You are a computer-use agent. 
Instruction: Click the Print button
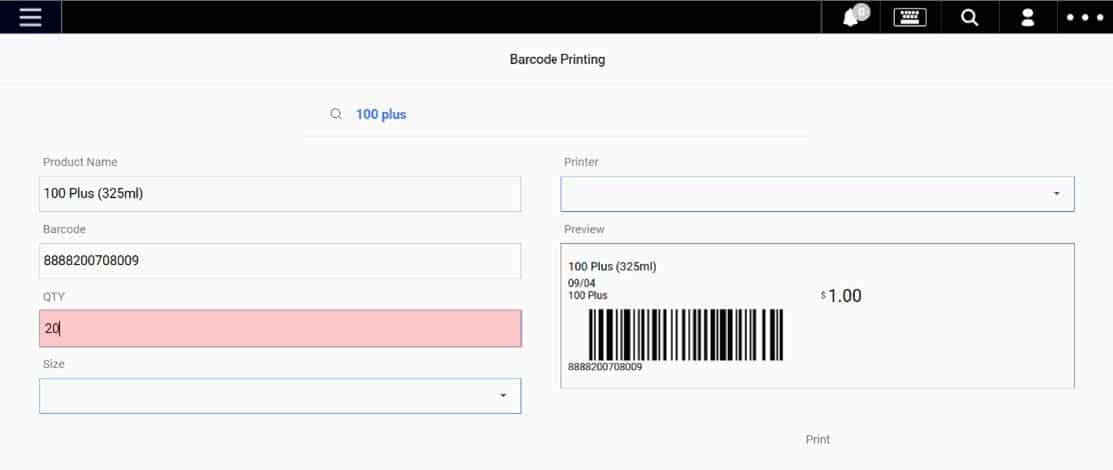tap(818, 439)
